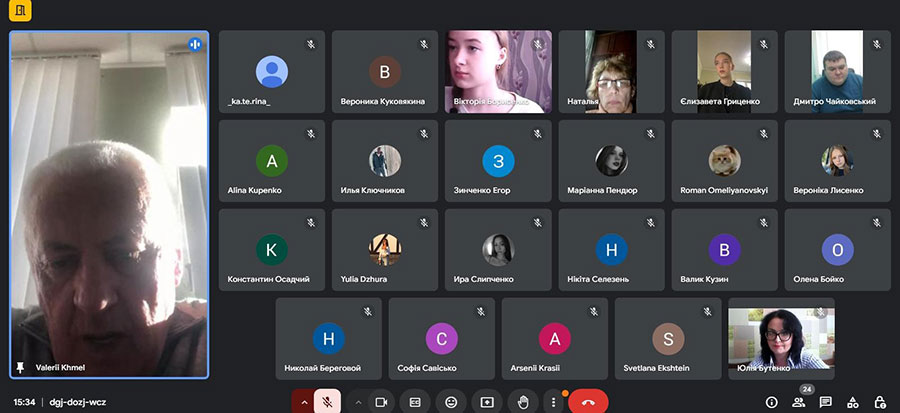
Task: Open the activities panel
Action: point(852,402)
